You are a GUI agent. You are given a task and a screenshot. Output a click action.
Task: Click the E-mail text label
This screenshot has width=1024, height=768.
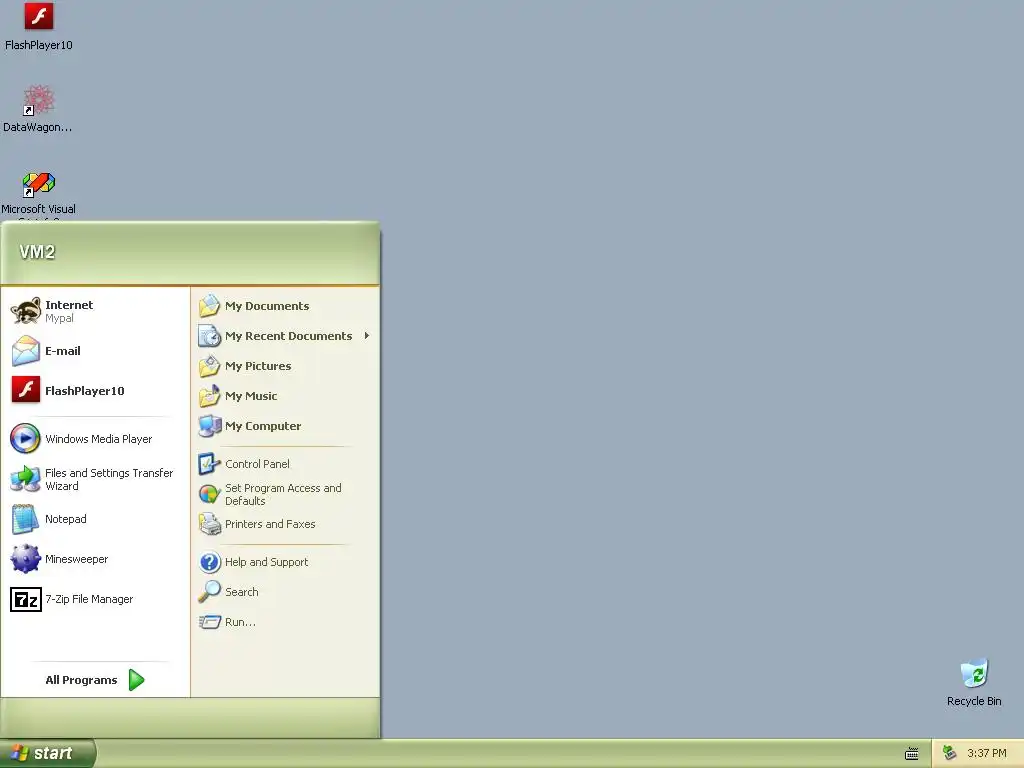(63, 351)
